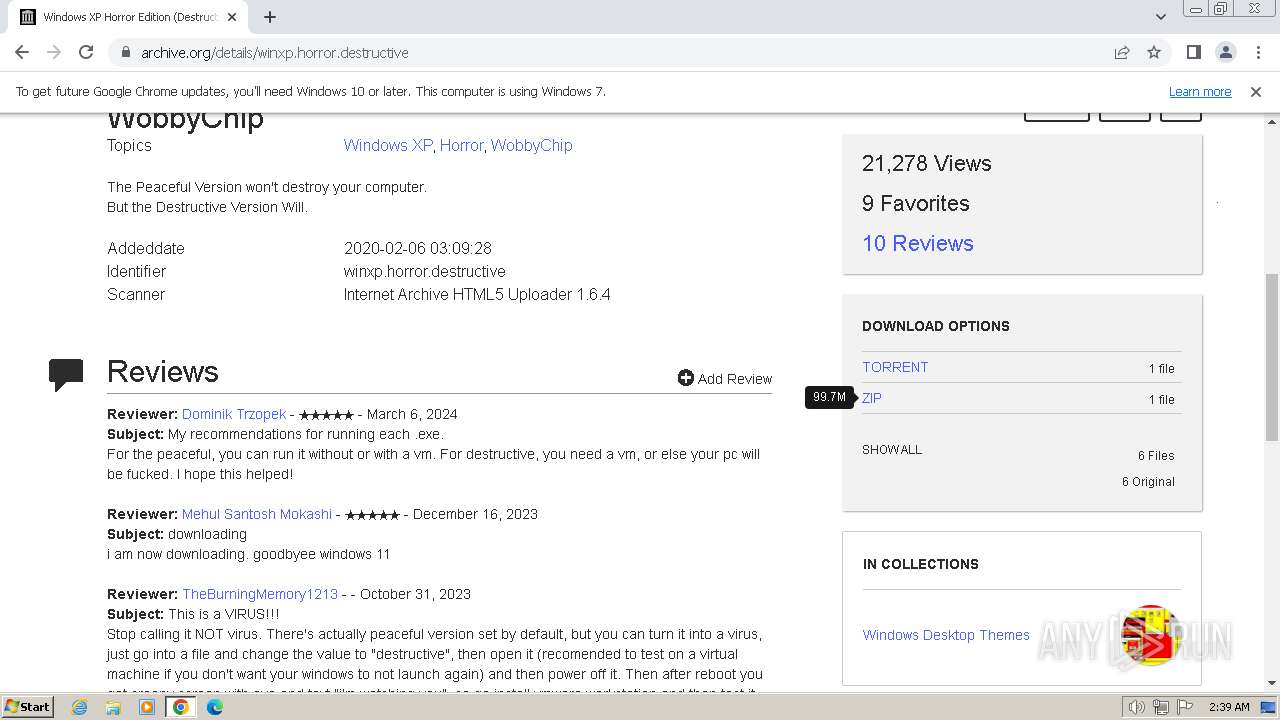Click the network tray icon
This screenshot has height=720, width=1280.
[x=1161, y=707]
